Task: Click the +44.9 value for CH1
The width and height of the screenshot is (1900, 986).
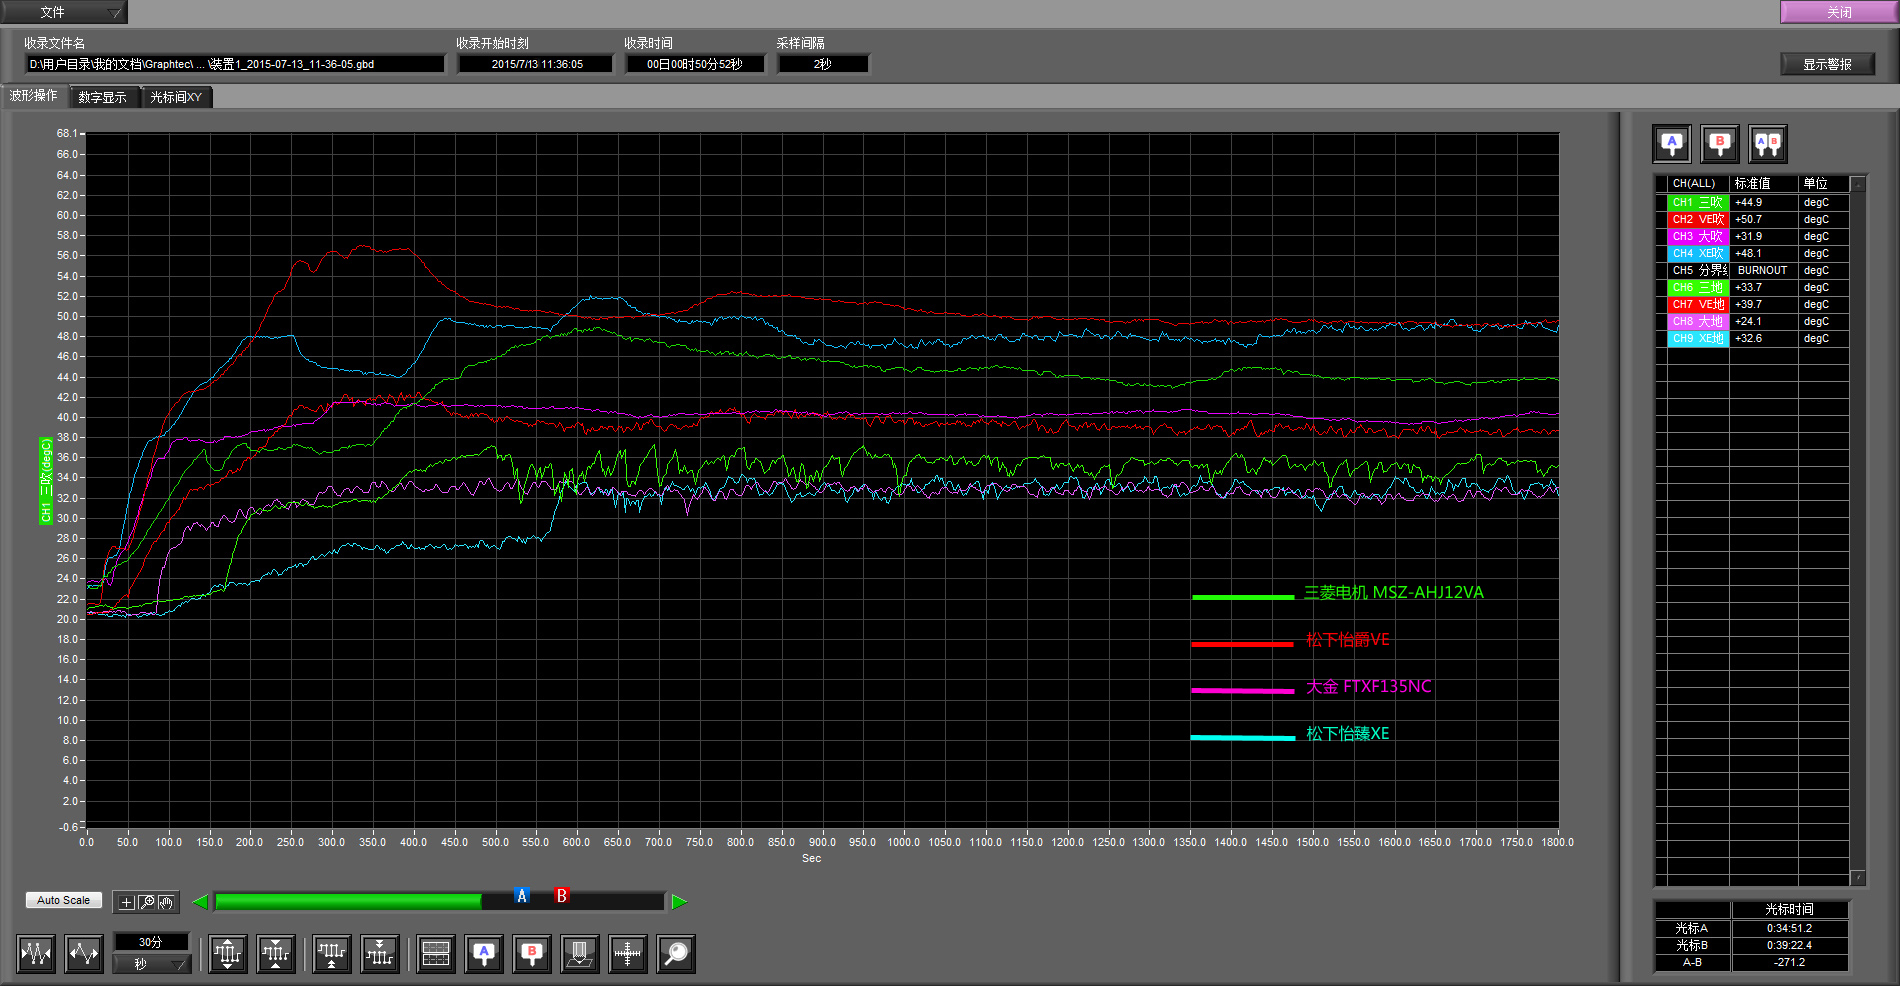Action: click(1764, 202)
